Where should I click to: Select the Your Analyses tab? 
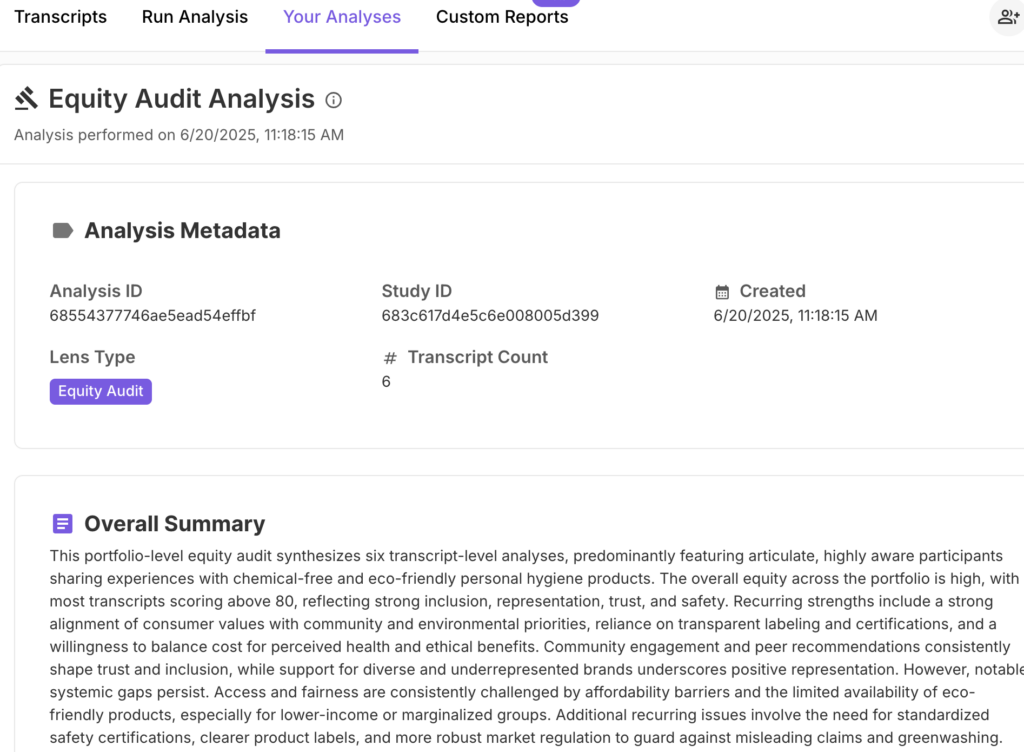pos(342,17)
